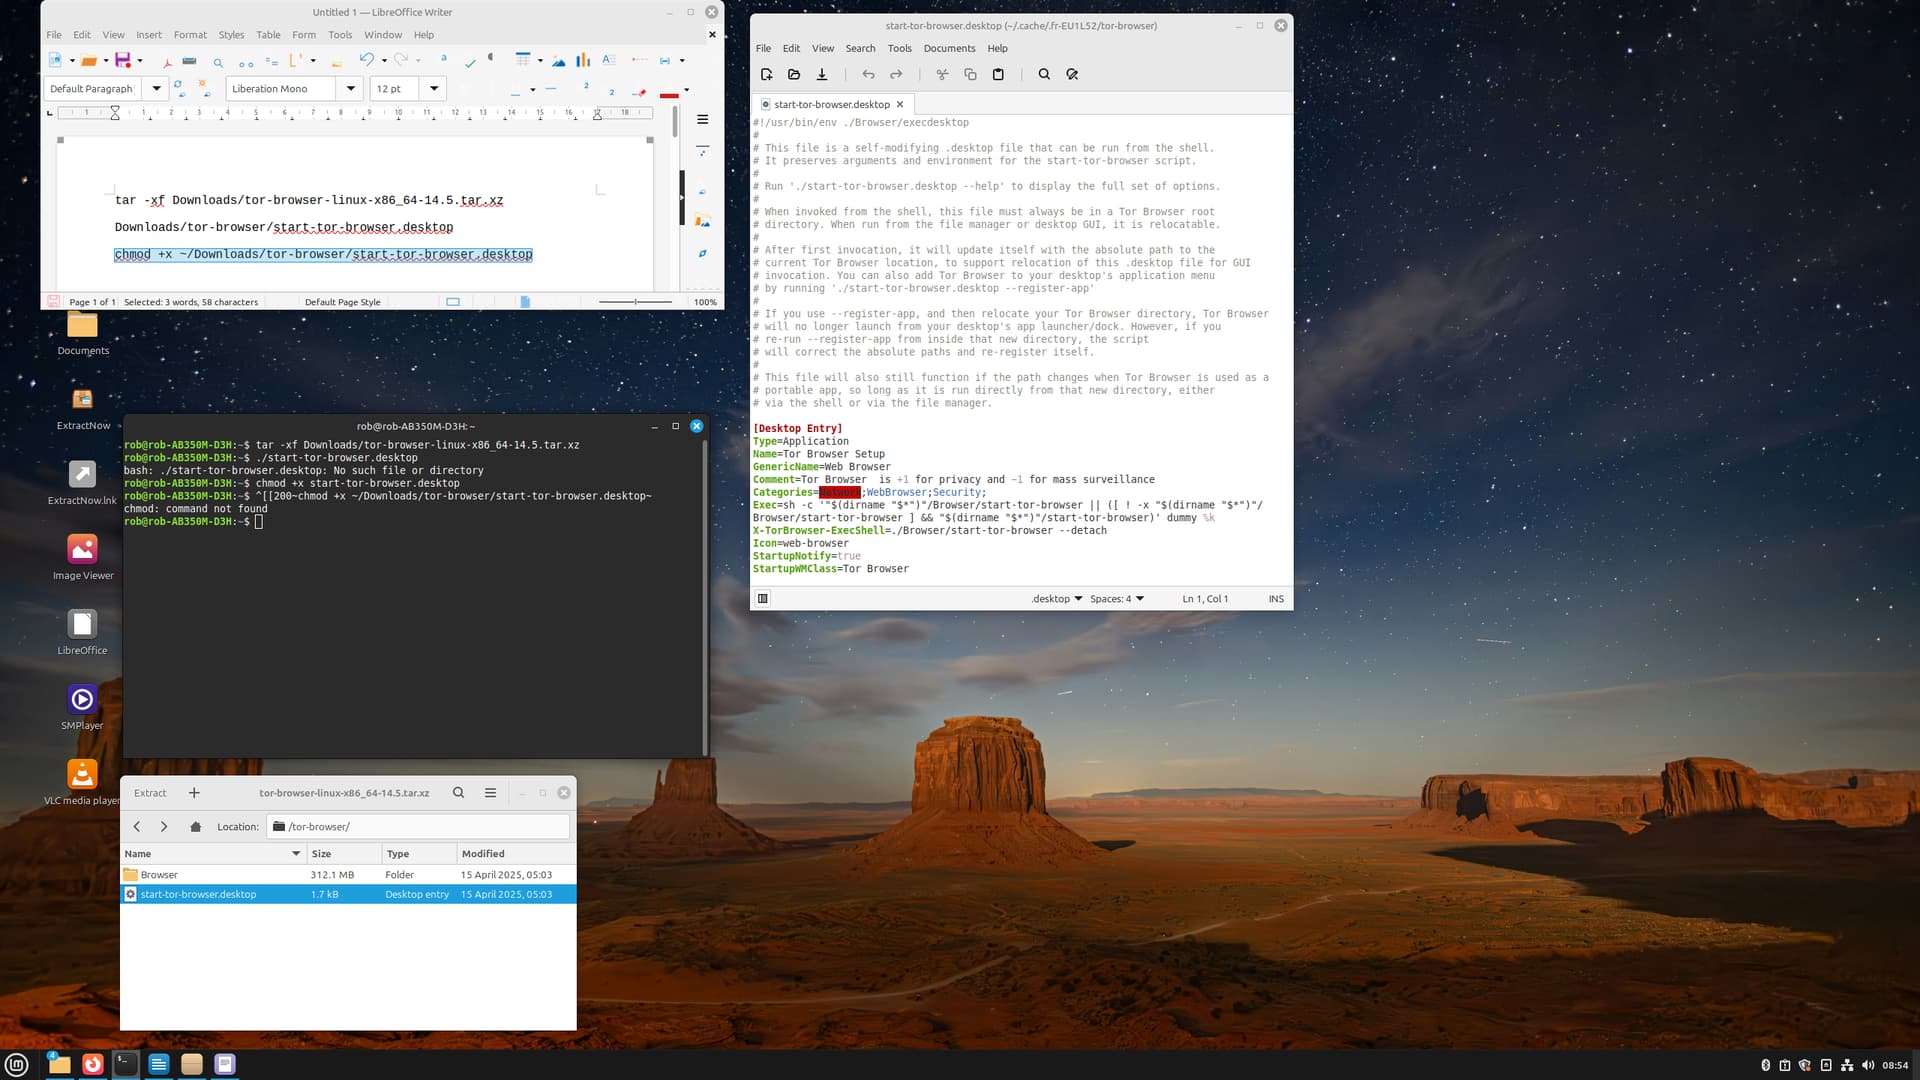Click Find and replace icon in text editor
Screen dimensions: 1920x1080
1072,74
